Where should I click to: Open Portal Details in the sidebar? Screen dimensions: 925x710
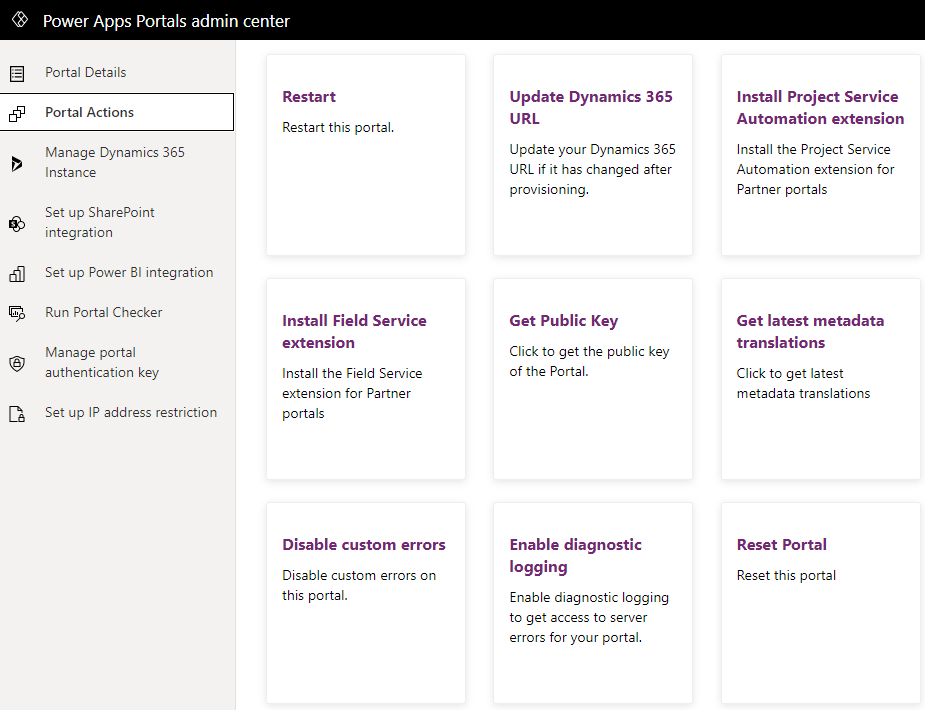click(x=117, y=73)
